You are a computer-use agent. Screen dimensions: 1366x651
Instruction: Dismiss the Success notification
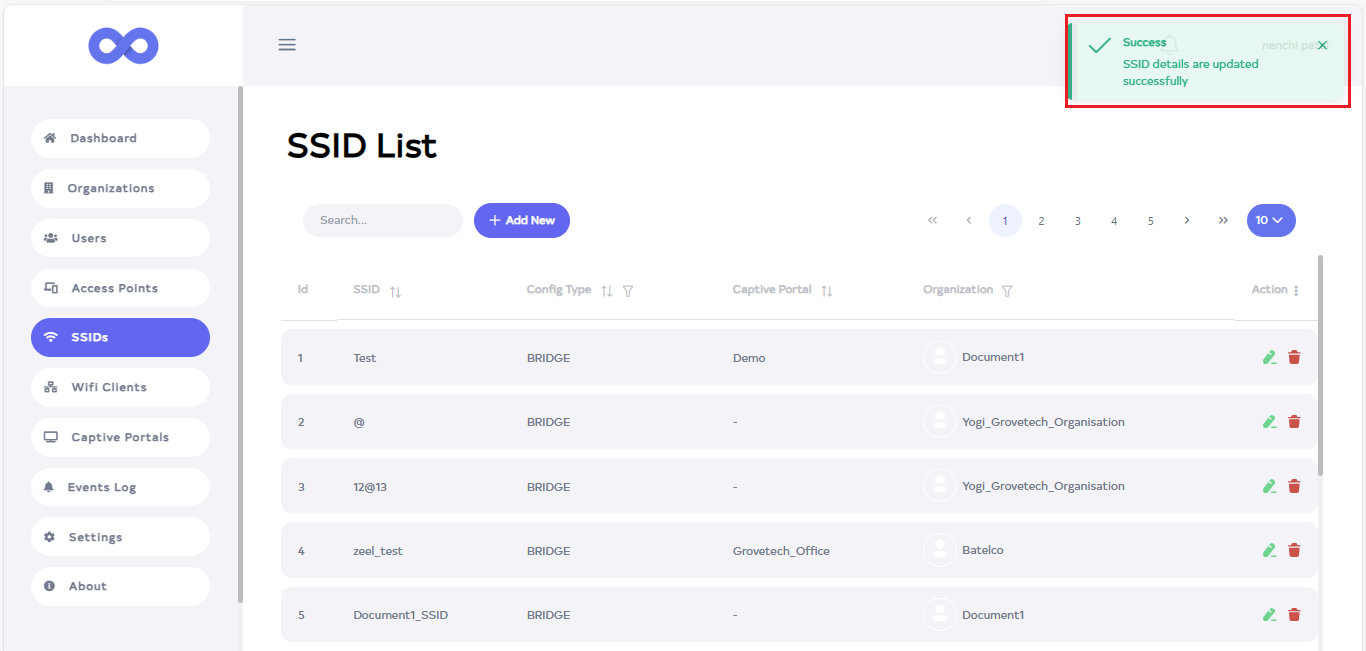[1323, 46]
